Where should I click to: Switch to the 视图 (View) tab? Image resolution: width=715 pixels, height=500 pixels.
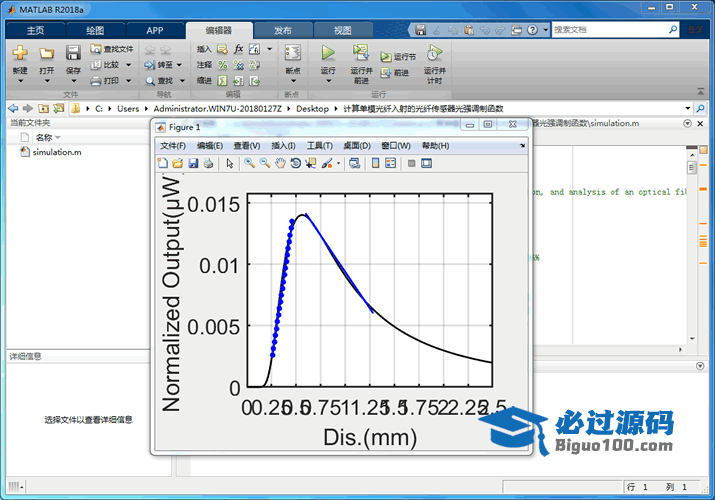coord(343,31)
